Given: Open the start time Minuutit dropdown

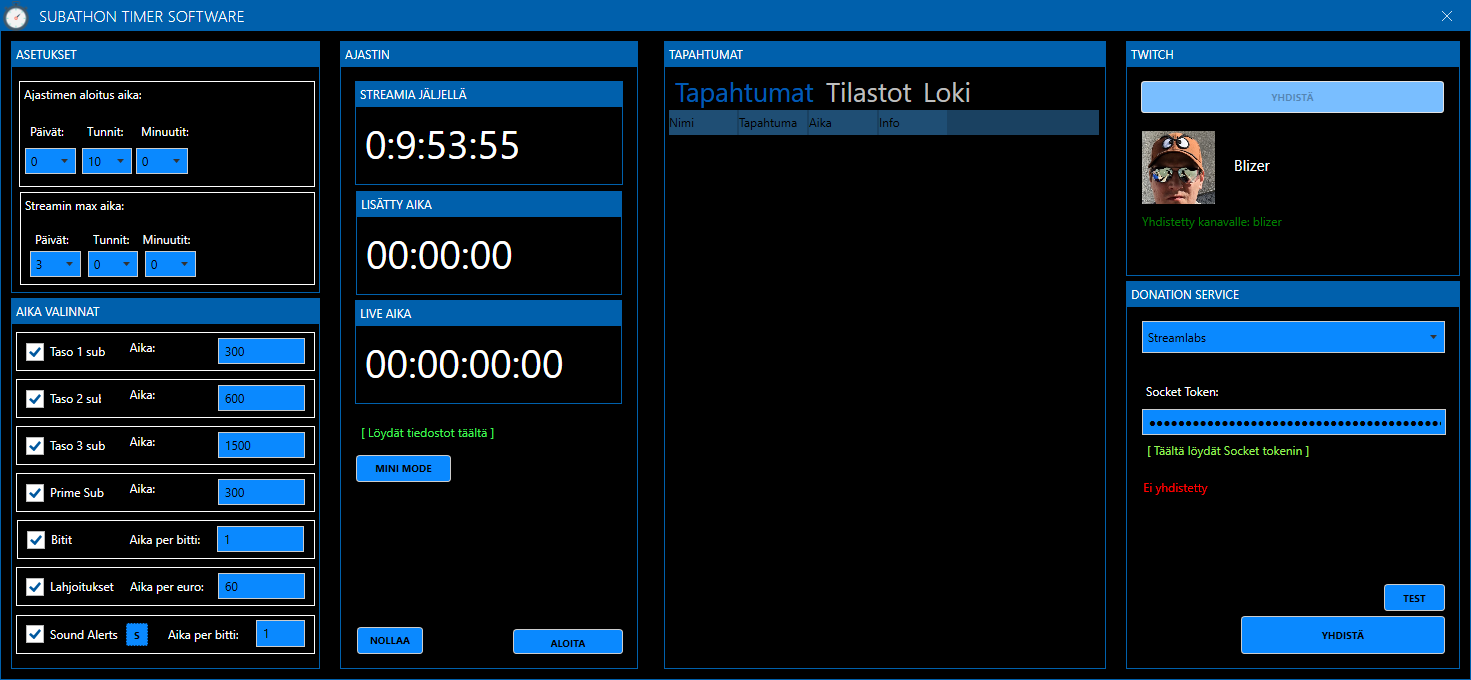Looking at the screenshot, I should pos(162,161).
